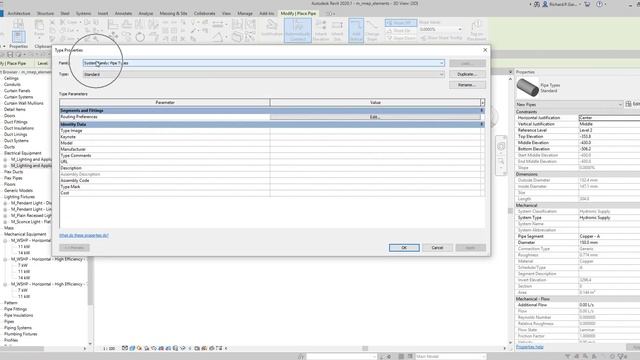Select the Slope Up option
This screenshot has width=640, height=360.
pyautogui.click(x=401, y=31)
